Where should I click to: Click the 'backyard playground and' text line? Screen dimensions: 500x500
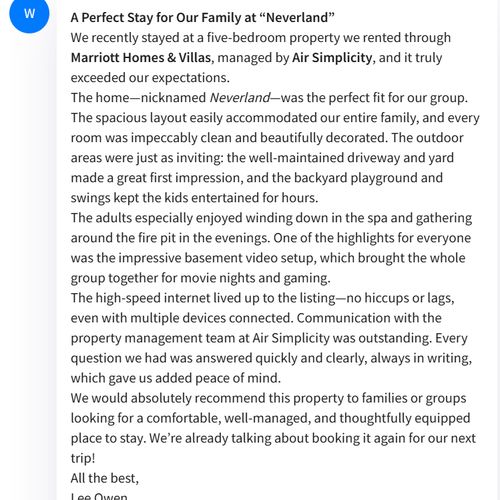257,178
